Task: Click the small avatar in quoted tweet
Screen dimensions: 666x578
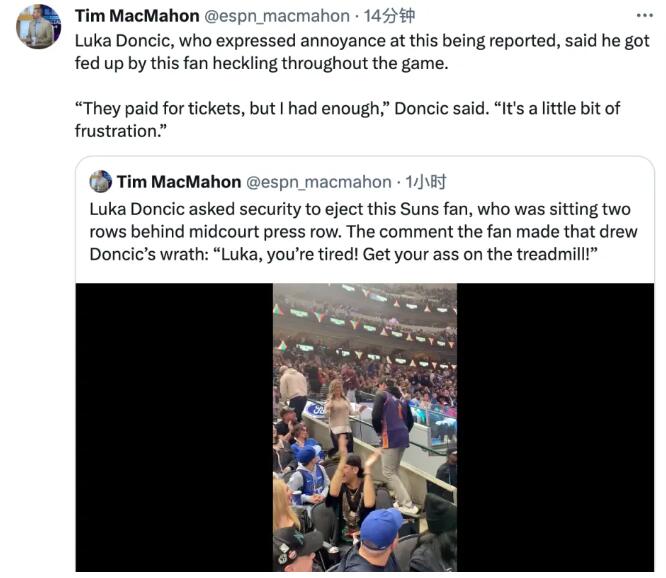Action: (100, 181)
